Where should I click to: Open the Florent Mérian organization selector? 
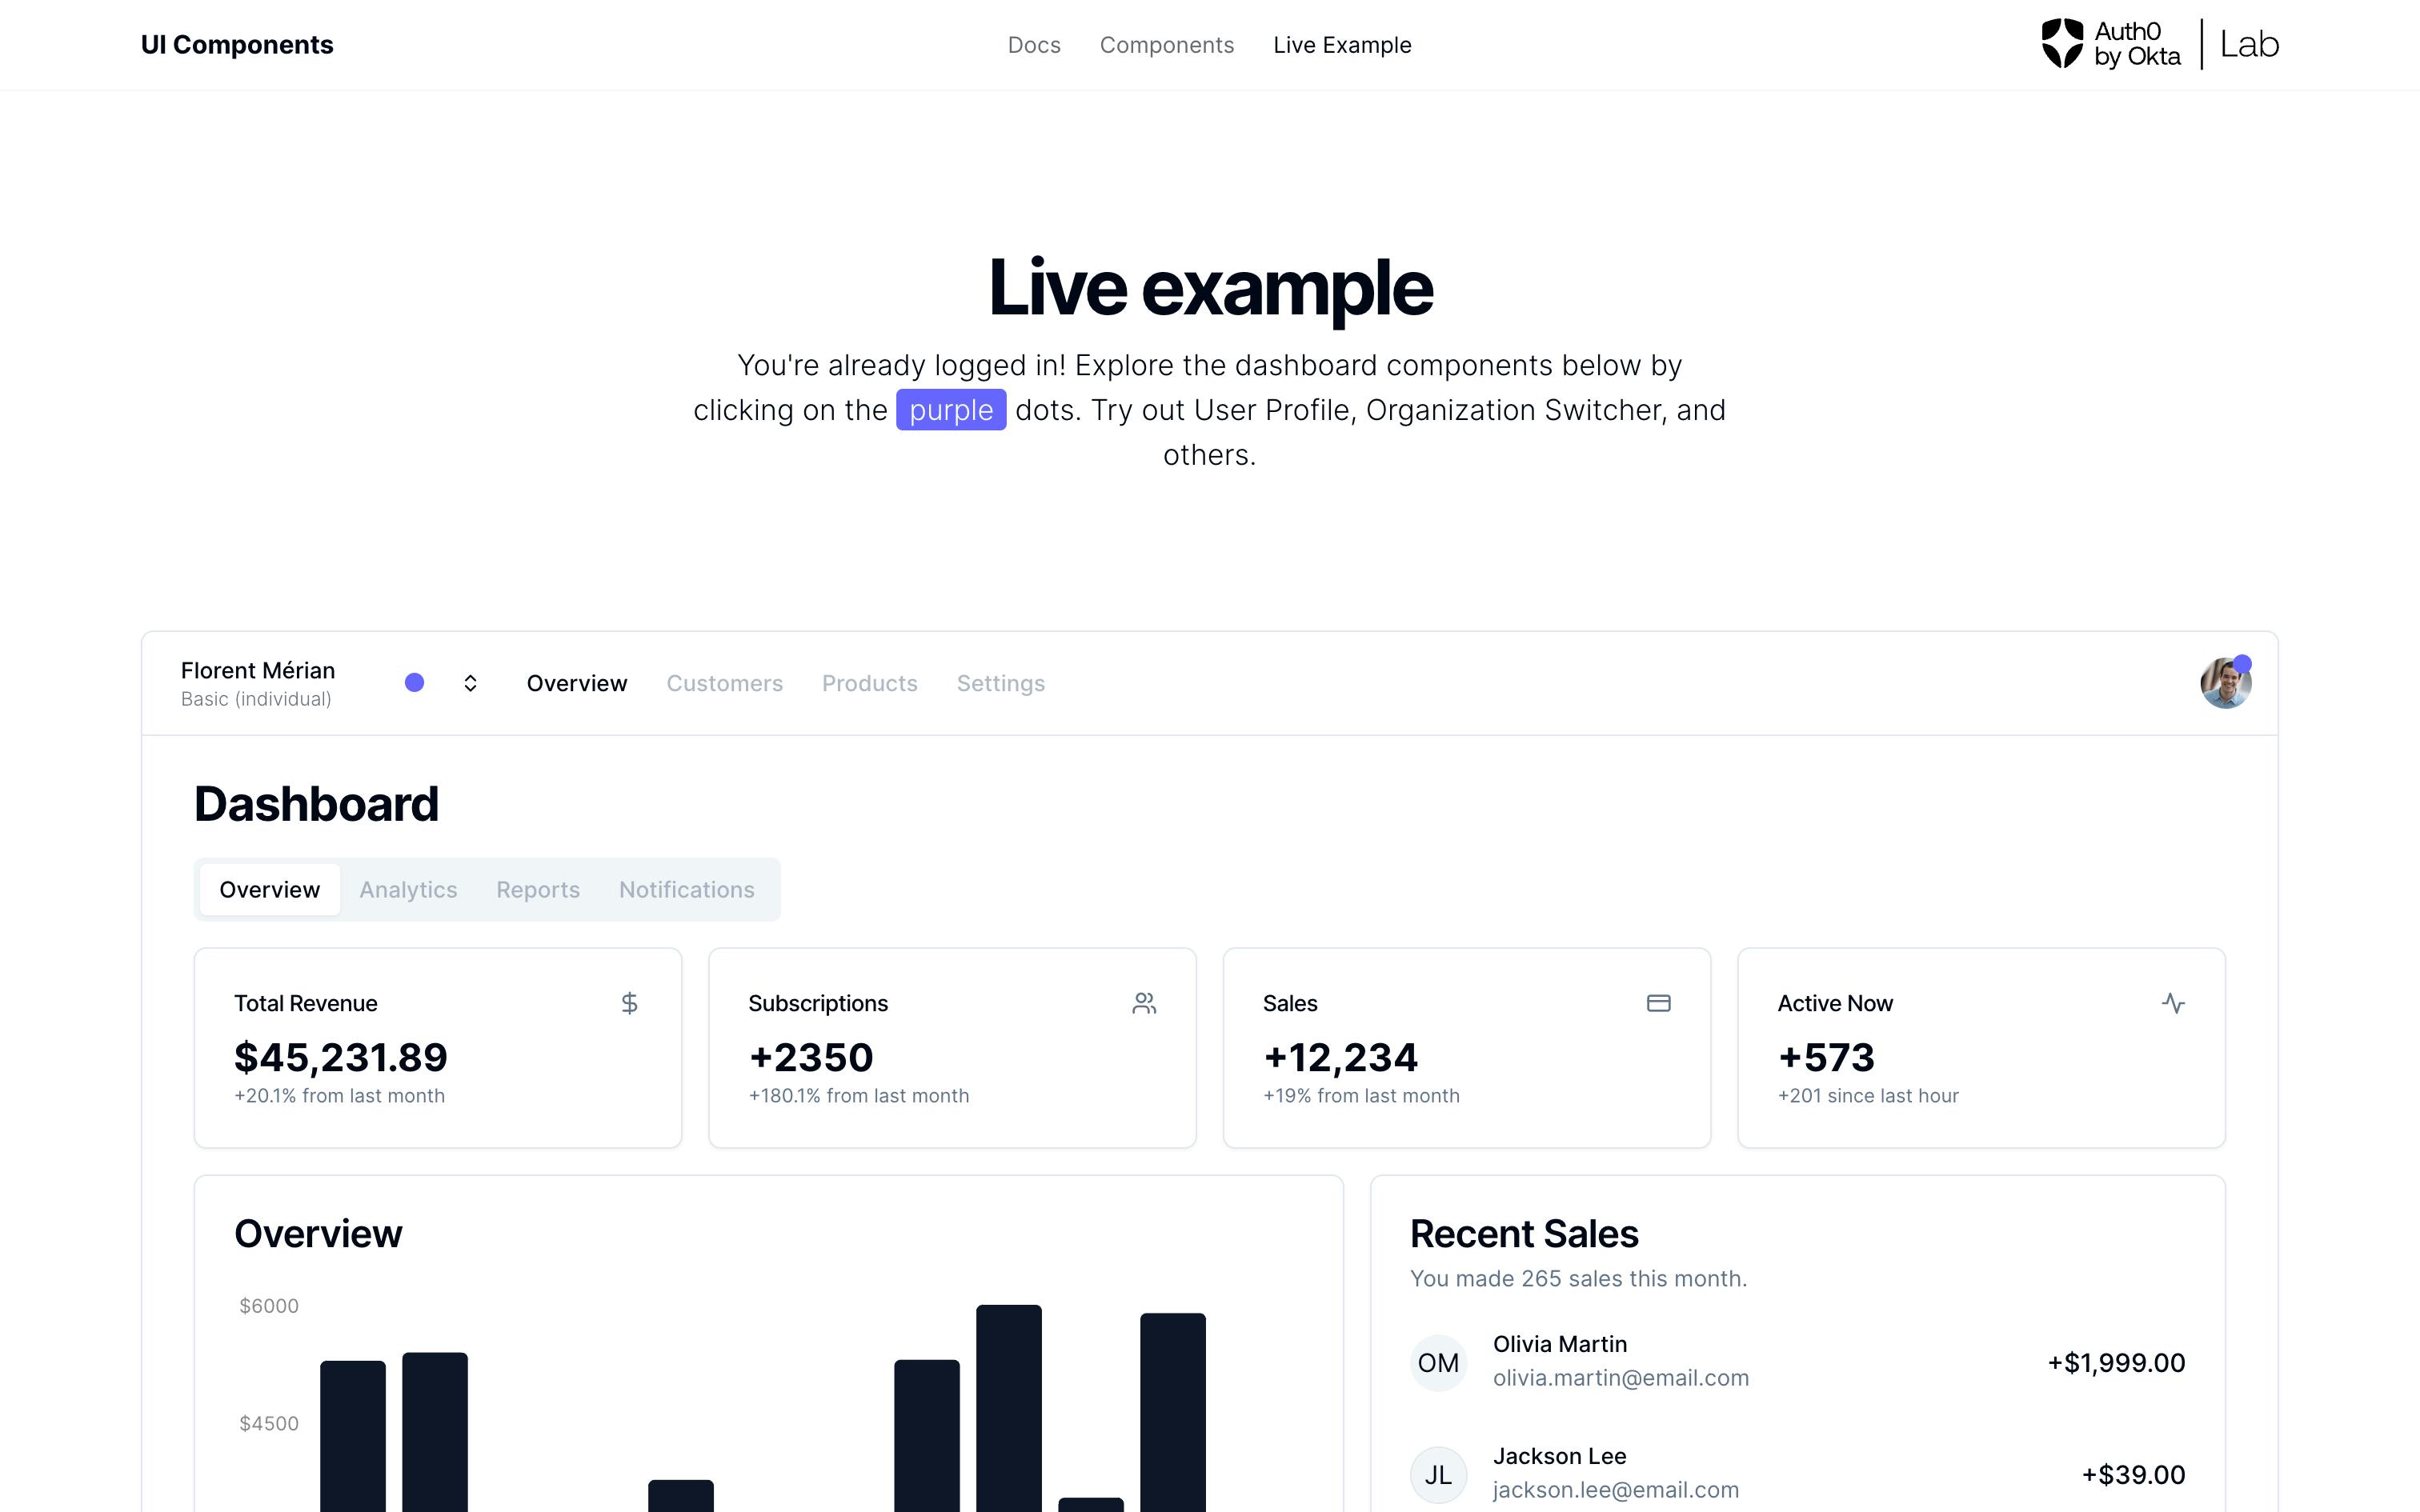coord(258,683)
